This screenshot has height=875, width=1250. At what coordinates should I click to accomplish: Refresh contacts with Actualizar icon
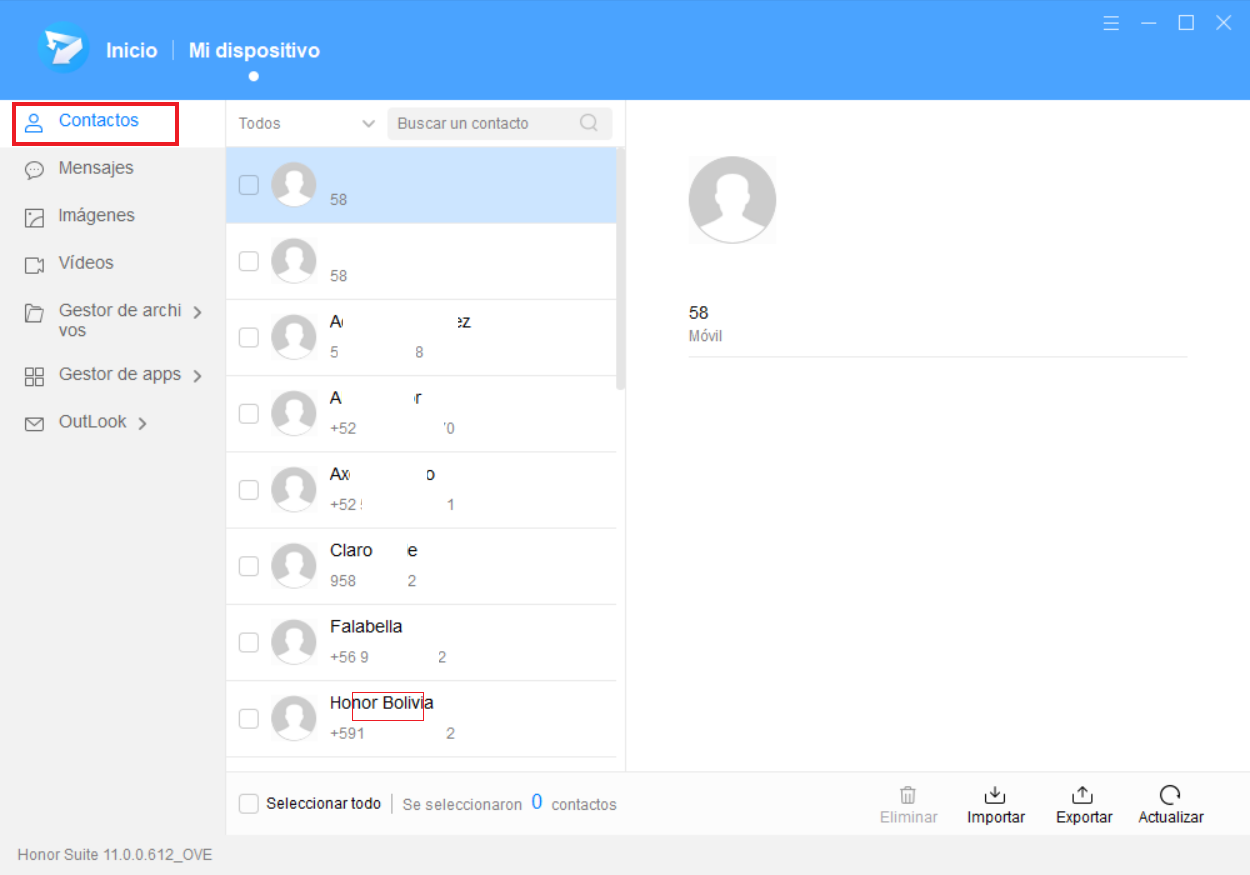[1170, 796]
